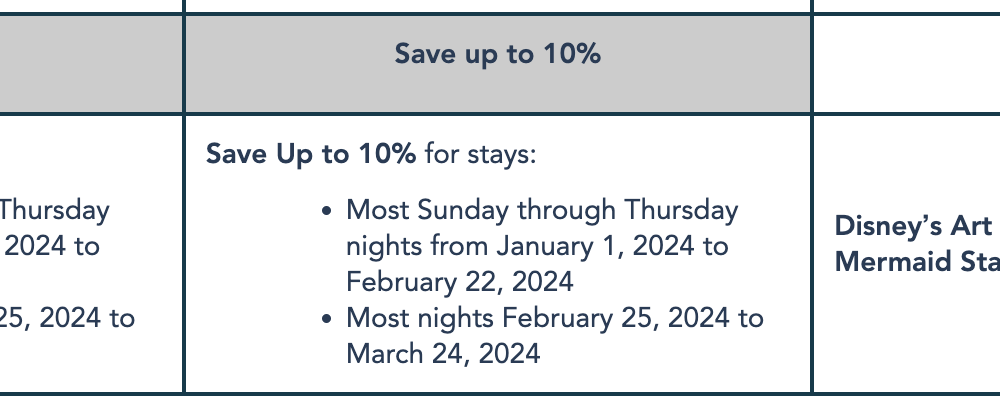Click "Most nights February 25, 2024 to" line
The image size is (1000, 416).
pyautogui.click(x=555, y=318)
